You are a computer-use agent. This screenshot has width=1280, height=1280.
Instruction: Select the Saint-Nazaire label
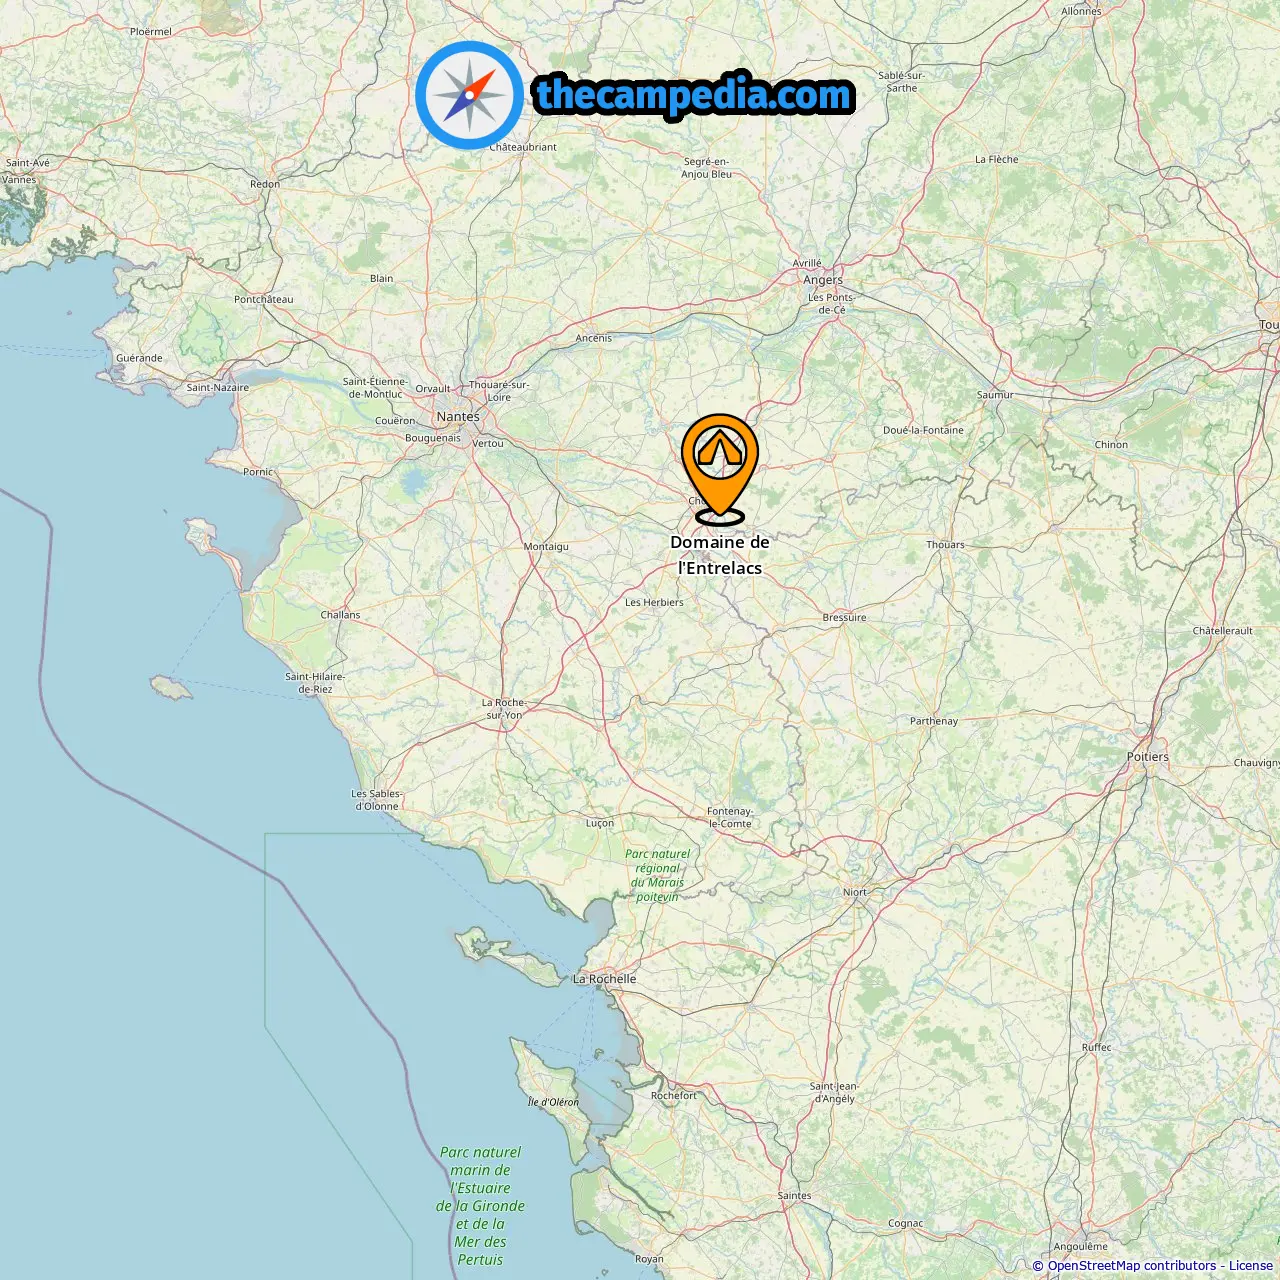coord(218,387)
